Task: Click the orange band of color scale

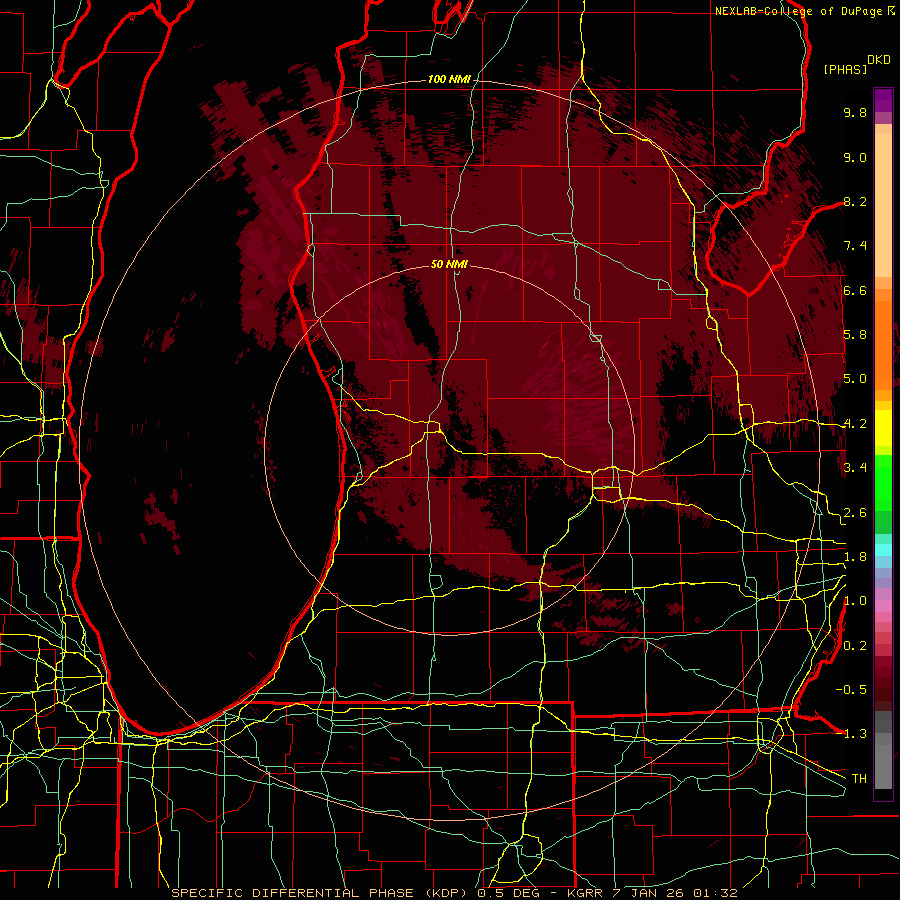Action: [x=883, y=339]
